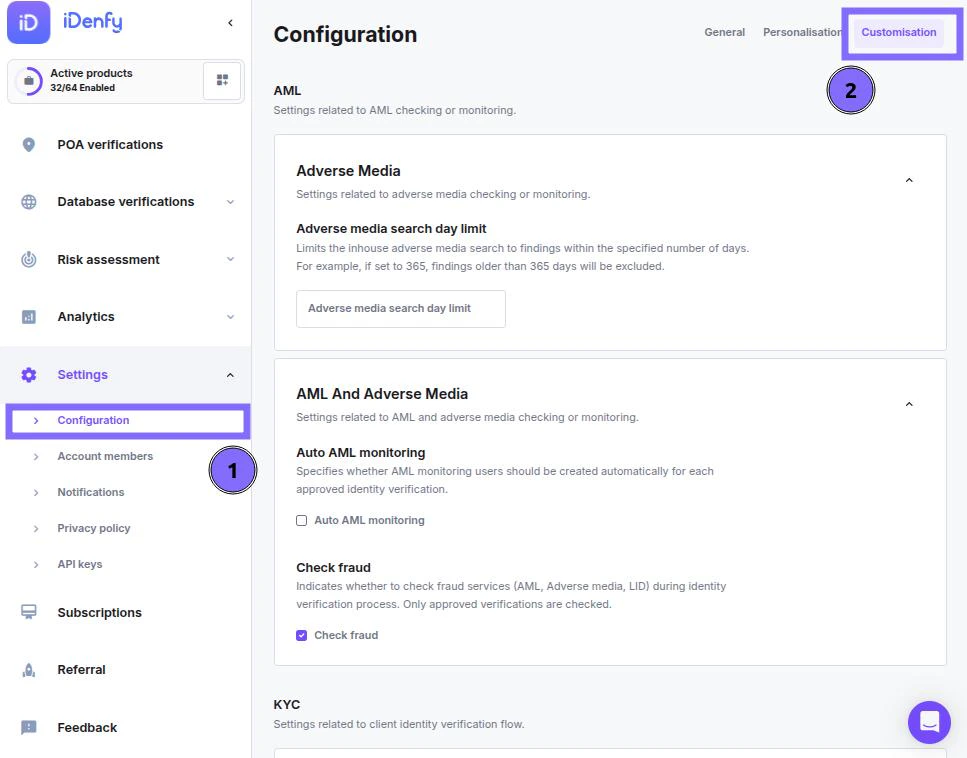This screenshot has height=758, width=967.
Task: Open Privacy policy settings
Action: point(94,529)
